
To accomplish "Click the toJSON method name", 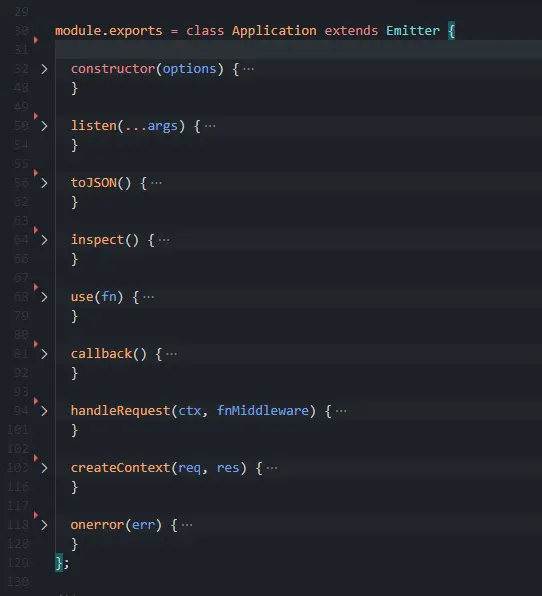I will coord(94,183).
